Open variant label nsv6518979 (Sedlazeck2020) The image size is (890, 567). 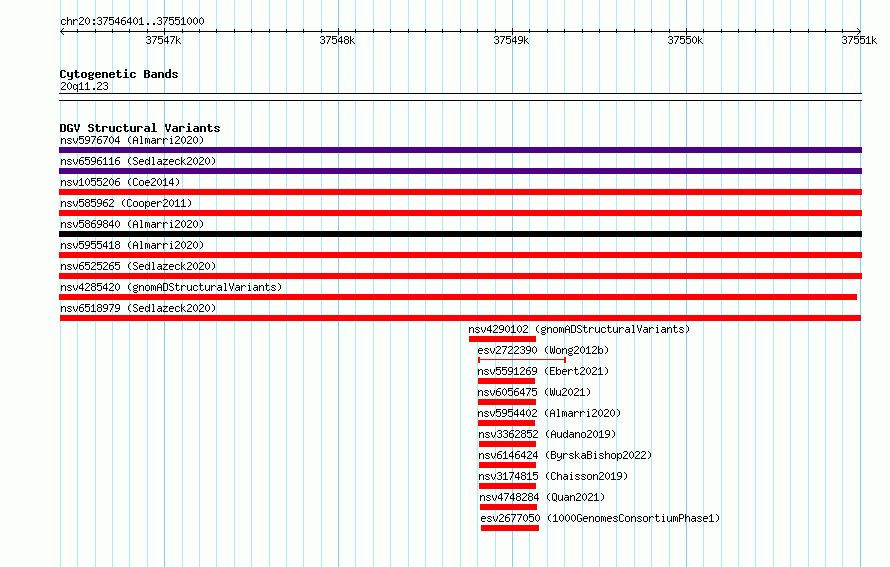pos(138,308)
